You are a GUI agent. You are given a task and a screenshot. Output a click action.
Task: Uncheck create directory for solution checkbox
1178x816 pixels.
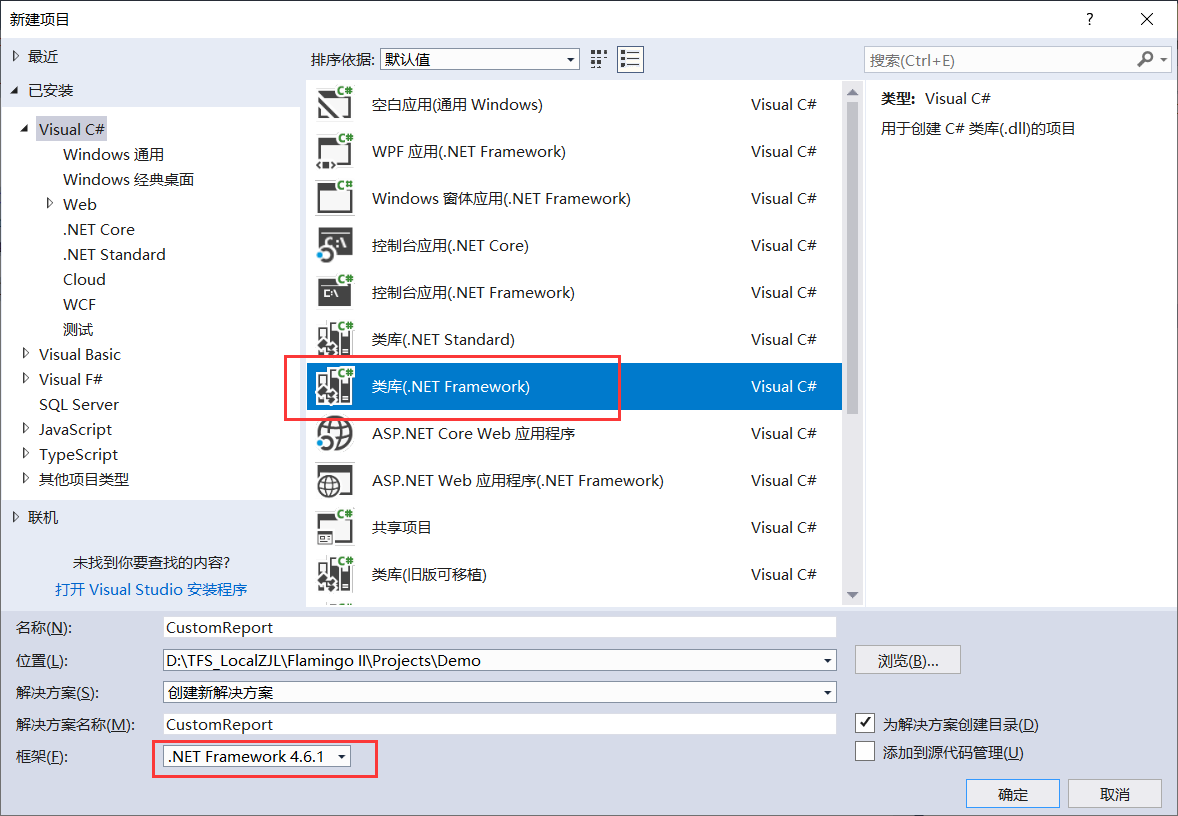(x=866, y=723)
